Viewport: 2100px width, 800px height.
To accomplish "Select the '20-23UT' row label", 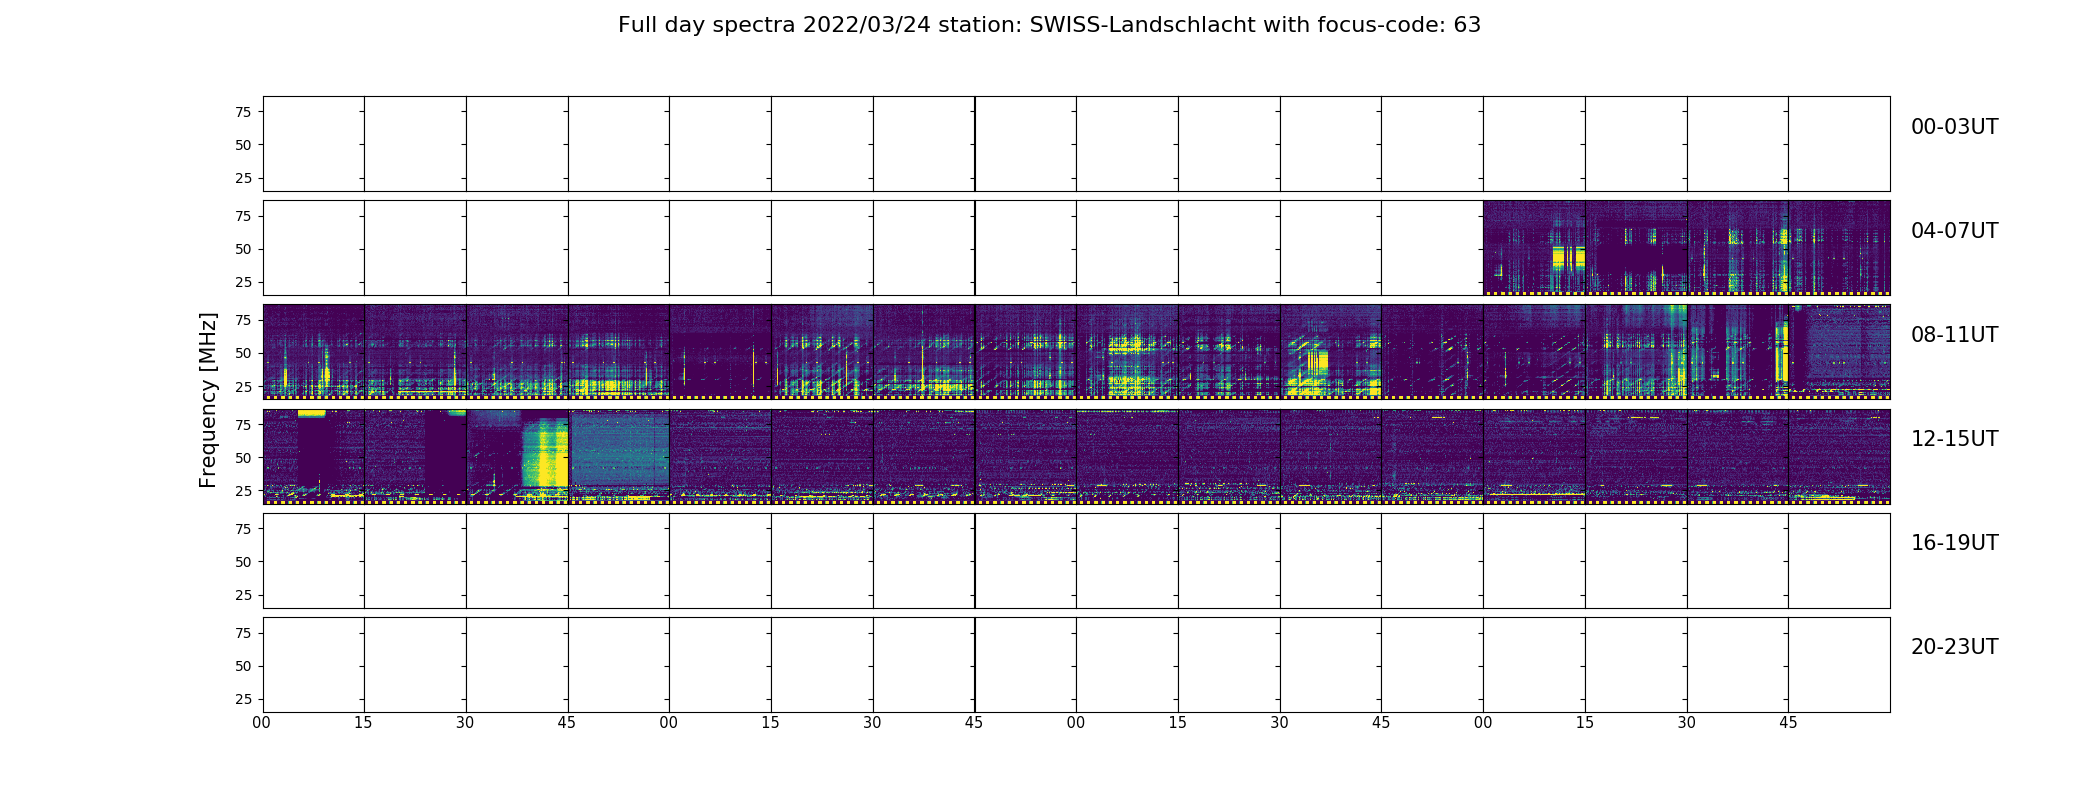I will click(1954, 647).
